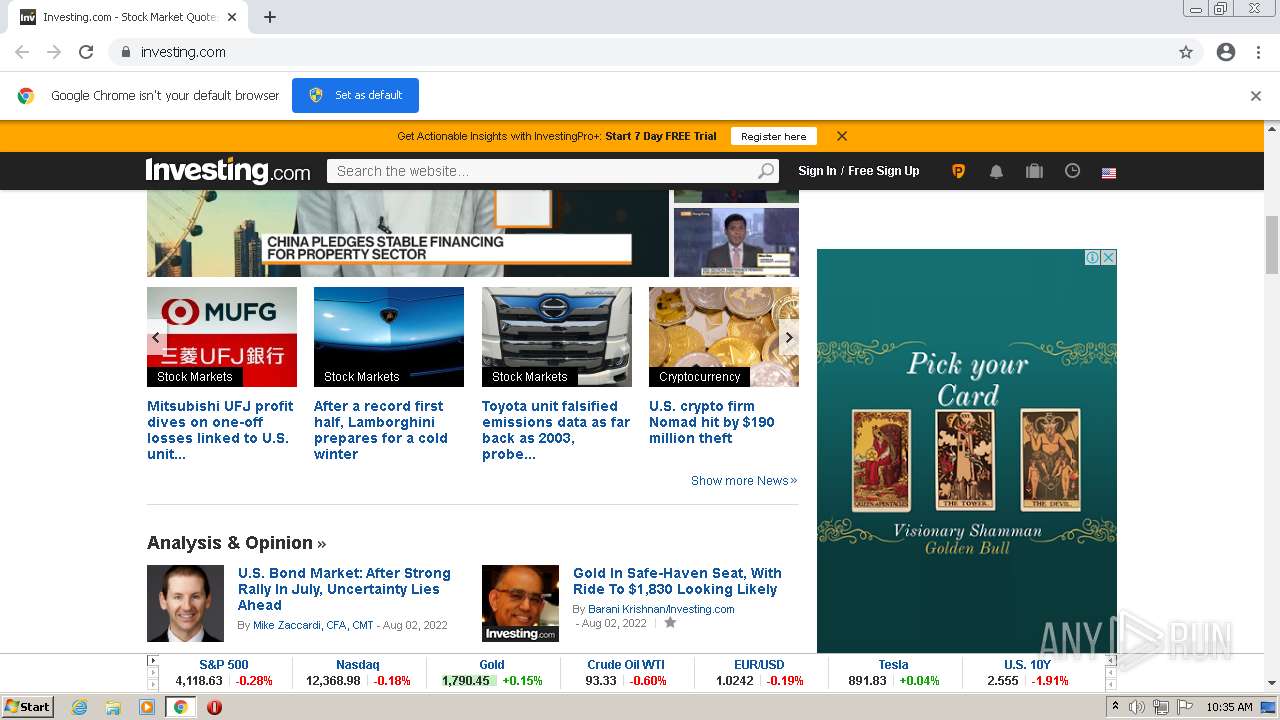Open the MUFG news thumbnail

point(222,337)
